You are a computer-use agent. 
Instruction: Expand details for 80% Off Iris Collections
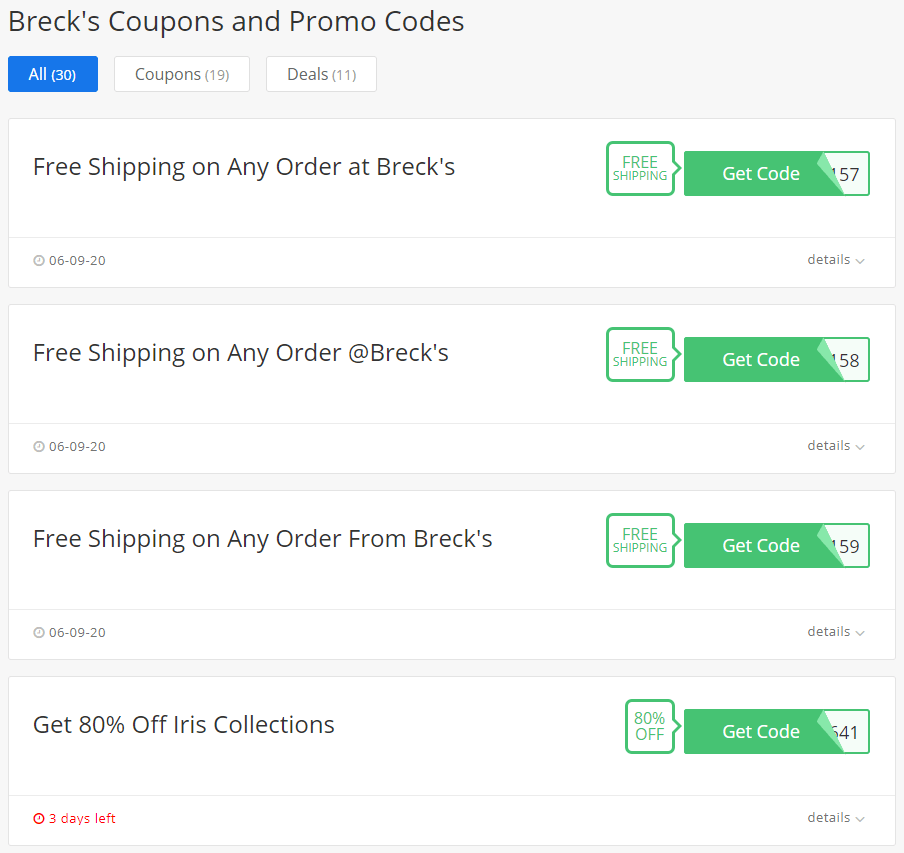pos(835,818)
